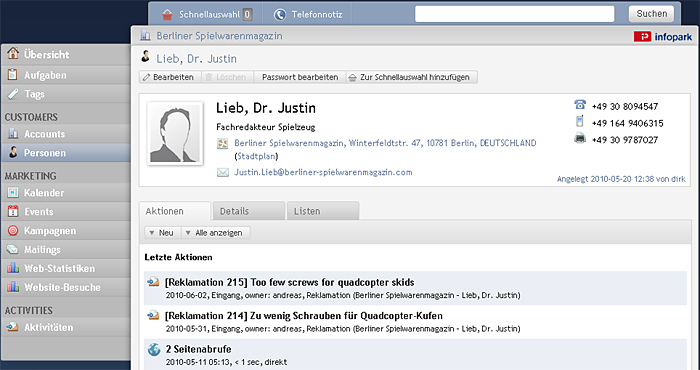Open the Alle anzeigen dropdown
This screenshot has width=700, height=370.
click(x=216, y=233)
